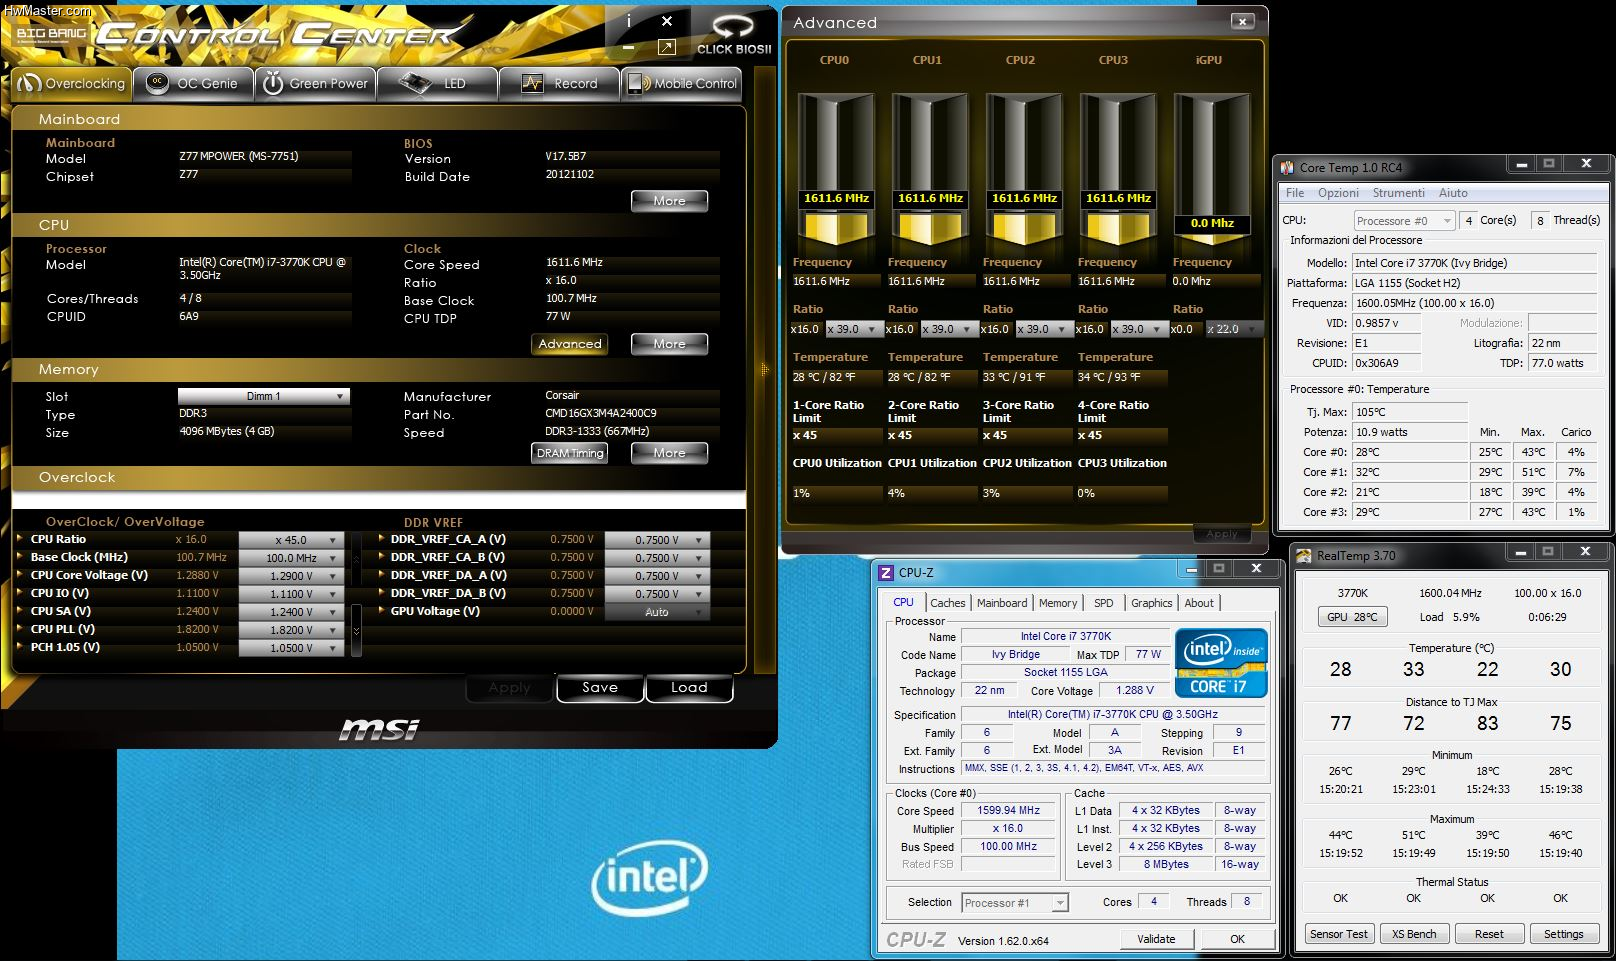The height and width of the screenshot is (961, 1616).
Task: Open the Base Clock 100.0 MHz dropdown
Action: 292,558
